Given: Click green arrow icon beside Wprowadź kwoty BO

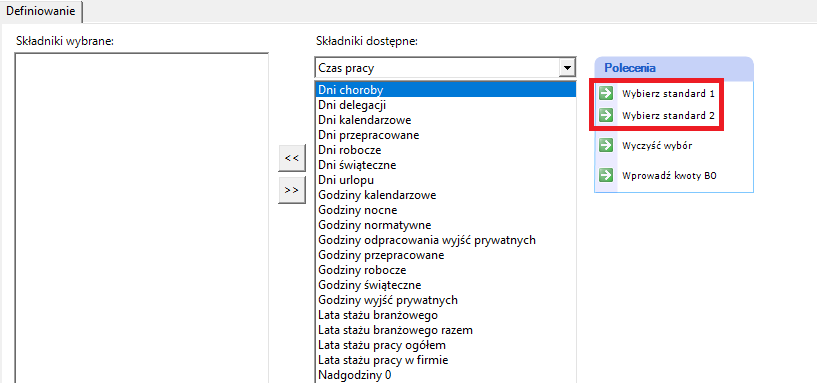Looking at the screenshot, I should click(605, 176).
